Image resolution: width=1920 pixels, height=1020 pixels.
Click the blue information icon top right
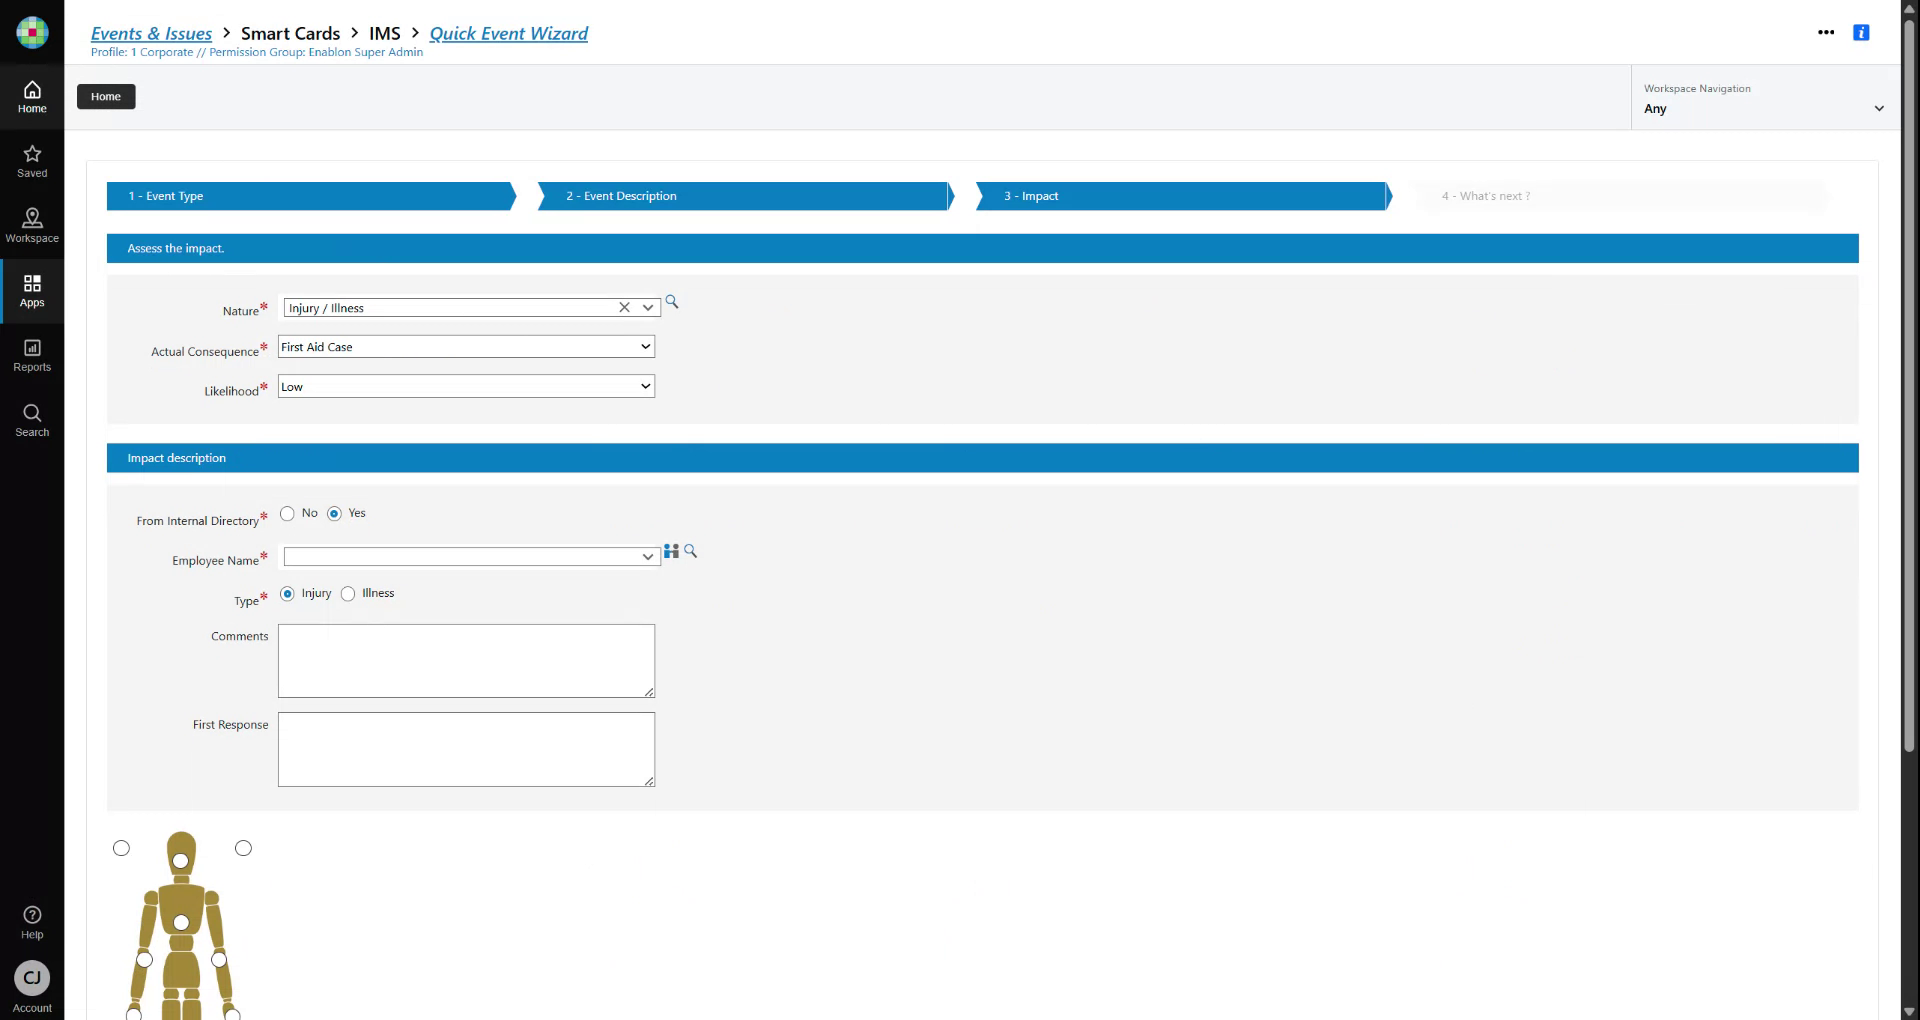coord(1861,32)
